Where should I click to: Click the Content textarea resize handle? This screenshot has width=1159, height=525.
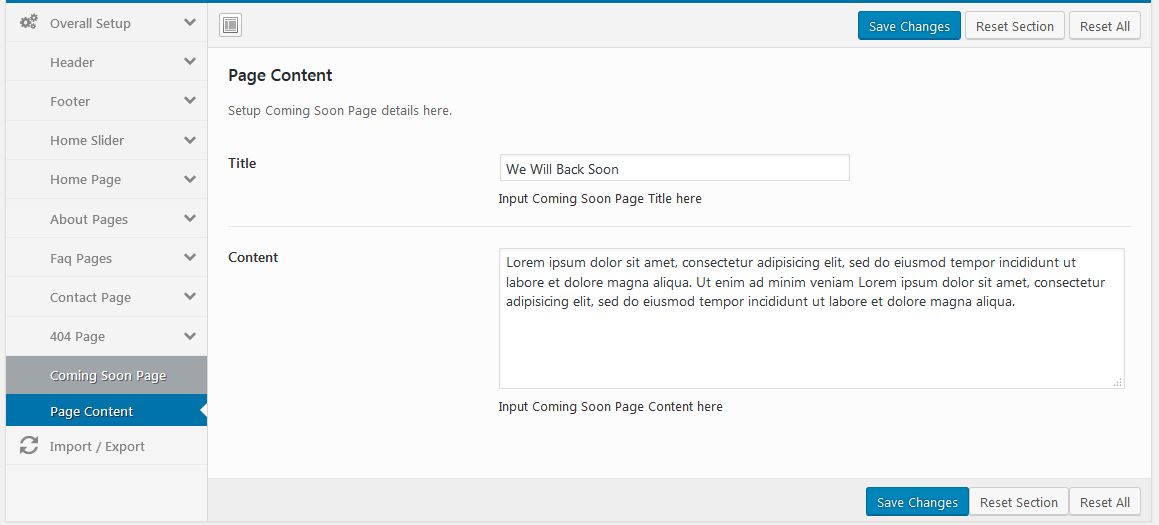coord(1117,381)
